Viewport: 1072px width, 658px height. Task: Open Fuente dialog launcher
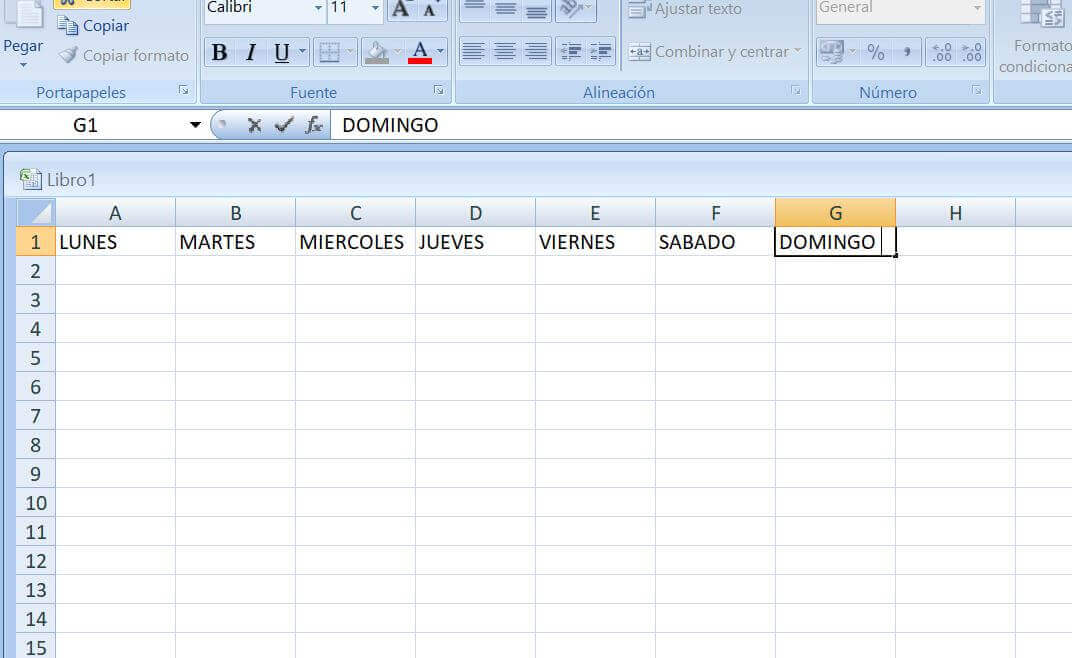coord(438,90)
